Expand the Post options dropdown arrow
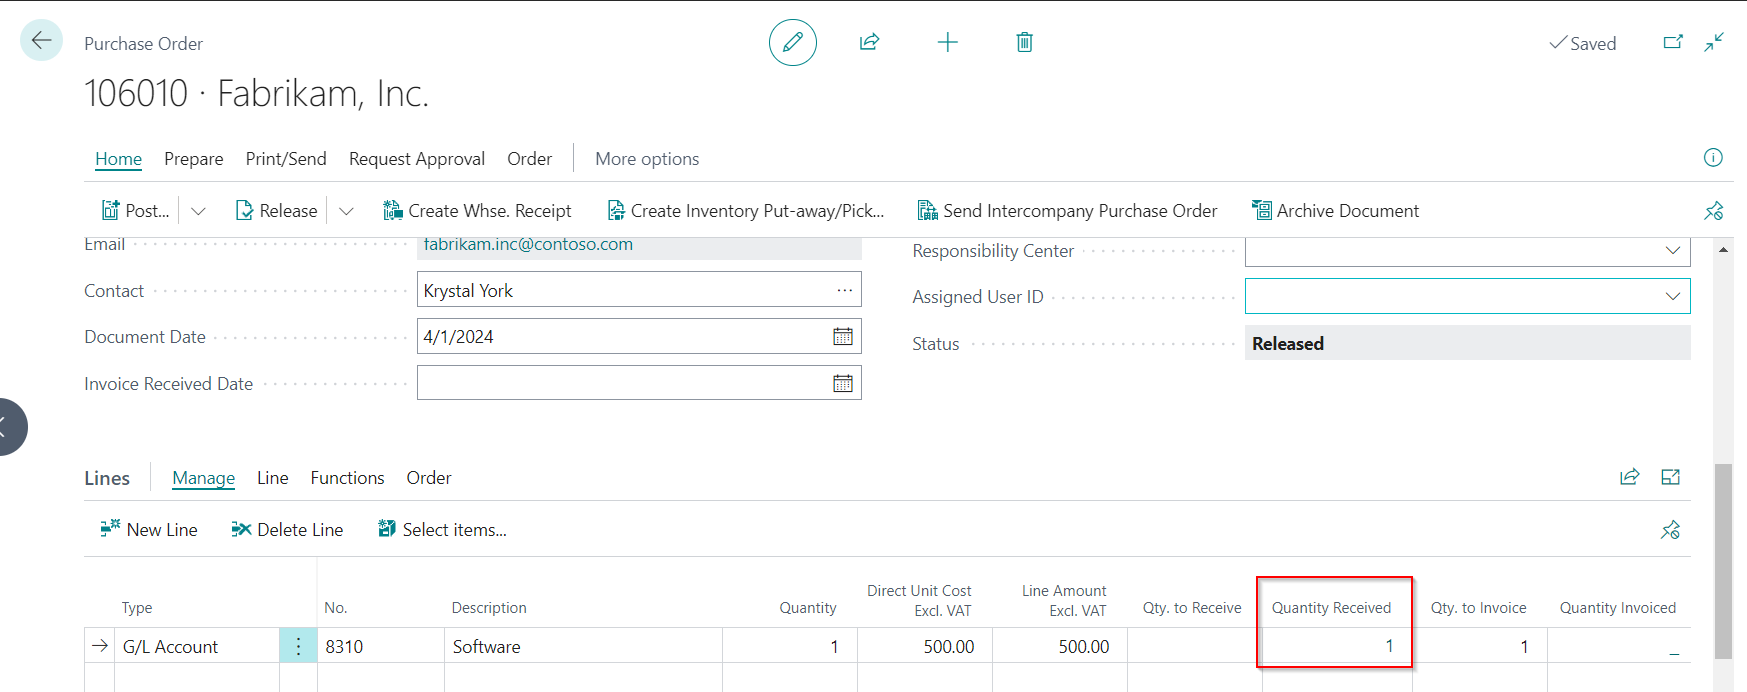The image size is (1747, 692). (x=198, y=211)
